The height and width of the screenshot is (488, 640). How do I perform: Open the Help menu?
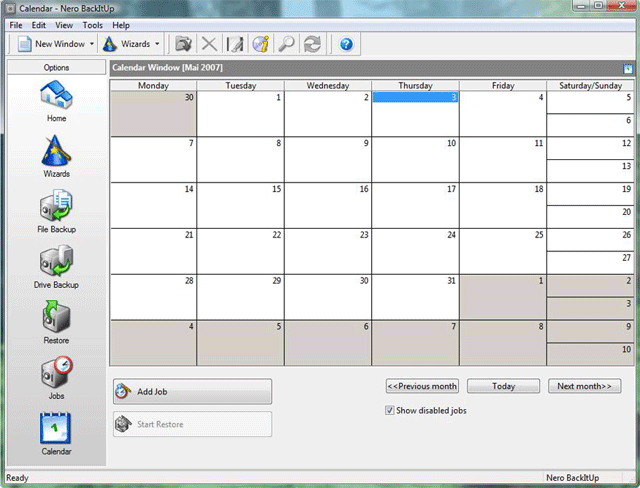121,25
